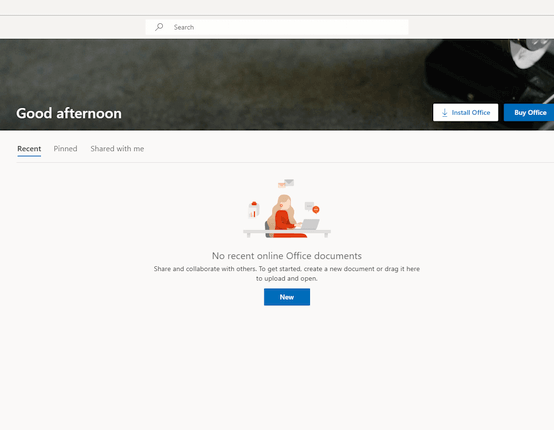Click the orange round badge icon
The height and width of the screenshot is (430, 554).
[x=316, y=210]
